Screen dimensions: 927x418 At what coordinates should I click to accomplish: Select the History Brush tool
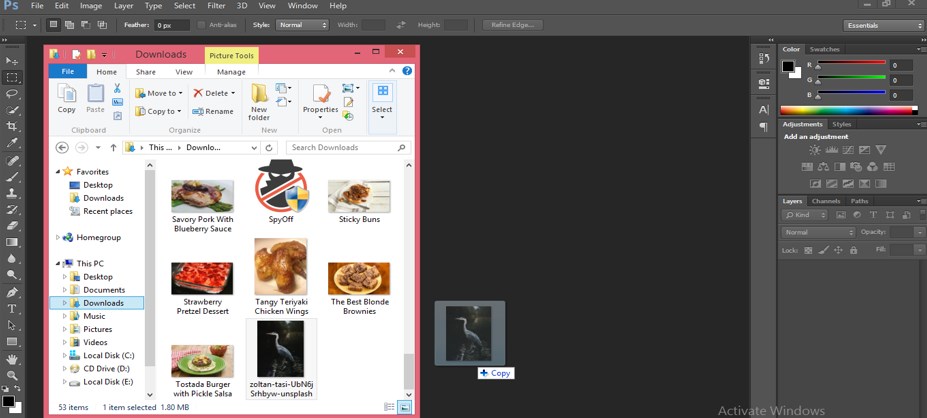point(12,210)
